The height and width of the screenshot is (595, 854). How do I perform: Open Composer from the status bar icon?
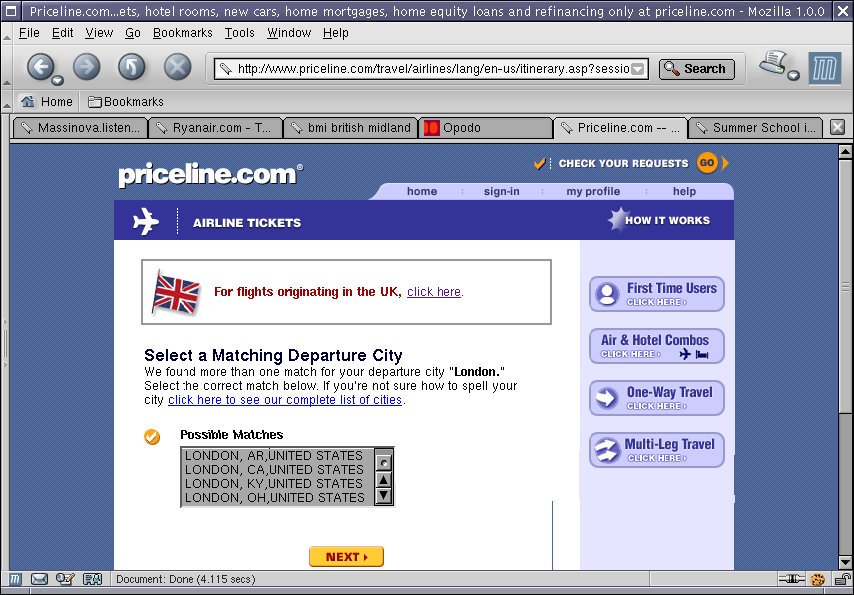tap(65, 579)
